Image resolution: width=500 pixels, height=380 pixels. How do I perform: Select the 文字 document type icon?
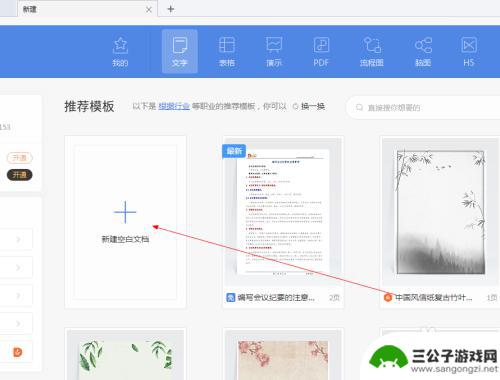[180, 51]
